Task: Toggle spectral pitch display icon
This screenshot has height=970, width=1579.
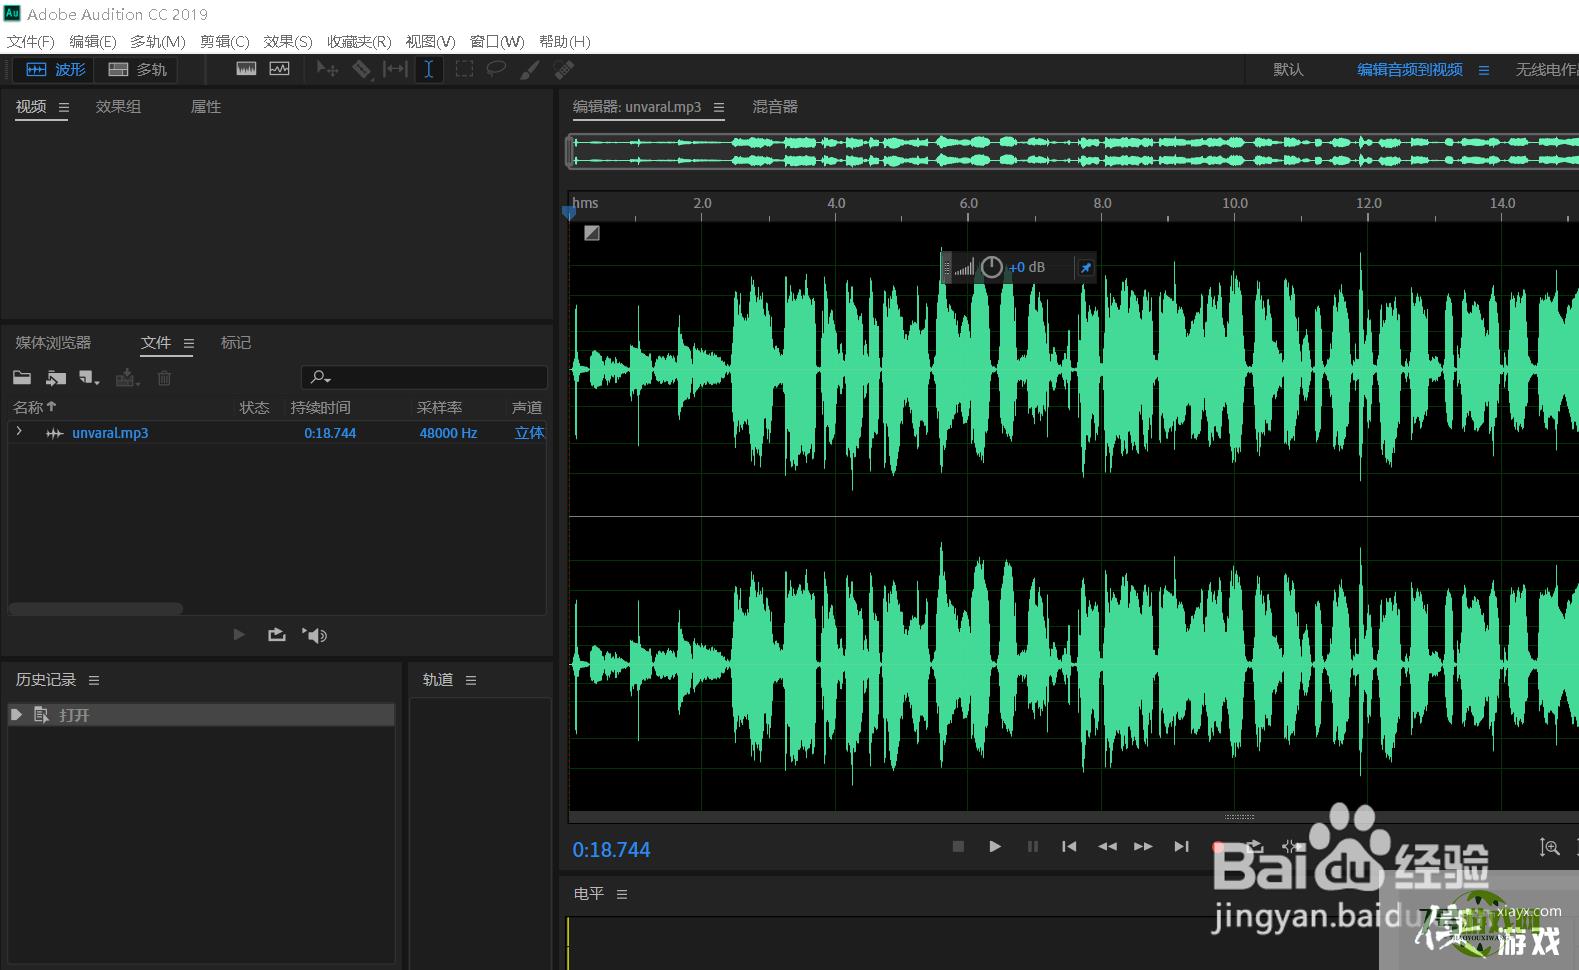Action: tap(279, 69)
